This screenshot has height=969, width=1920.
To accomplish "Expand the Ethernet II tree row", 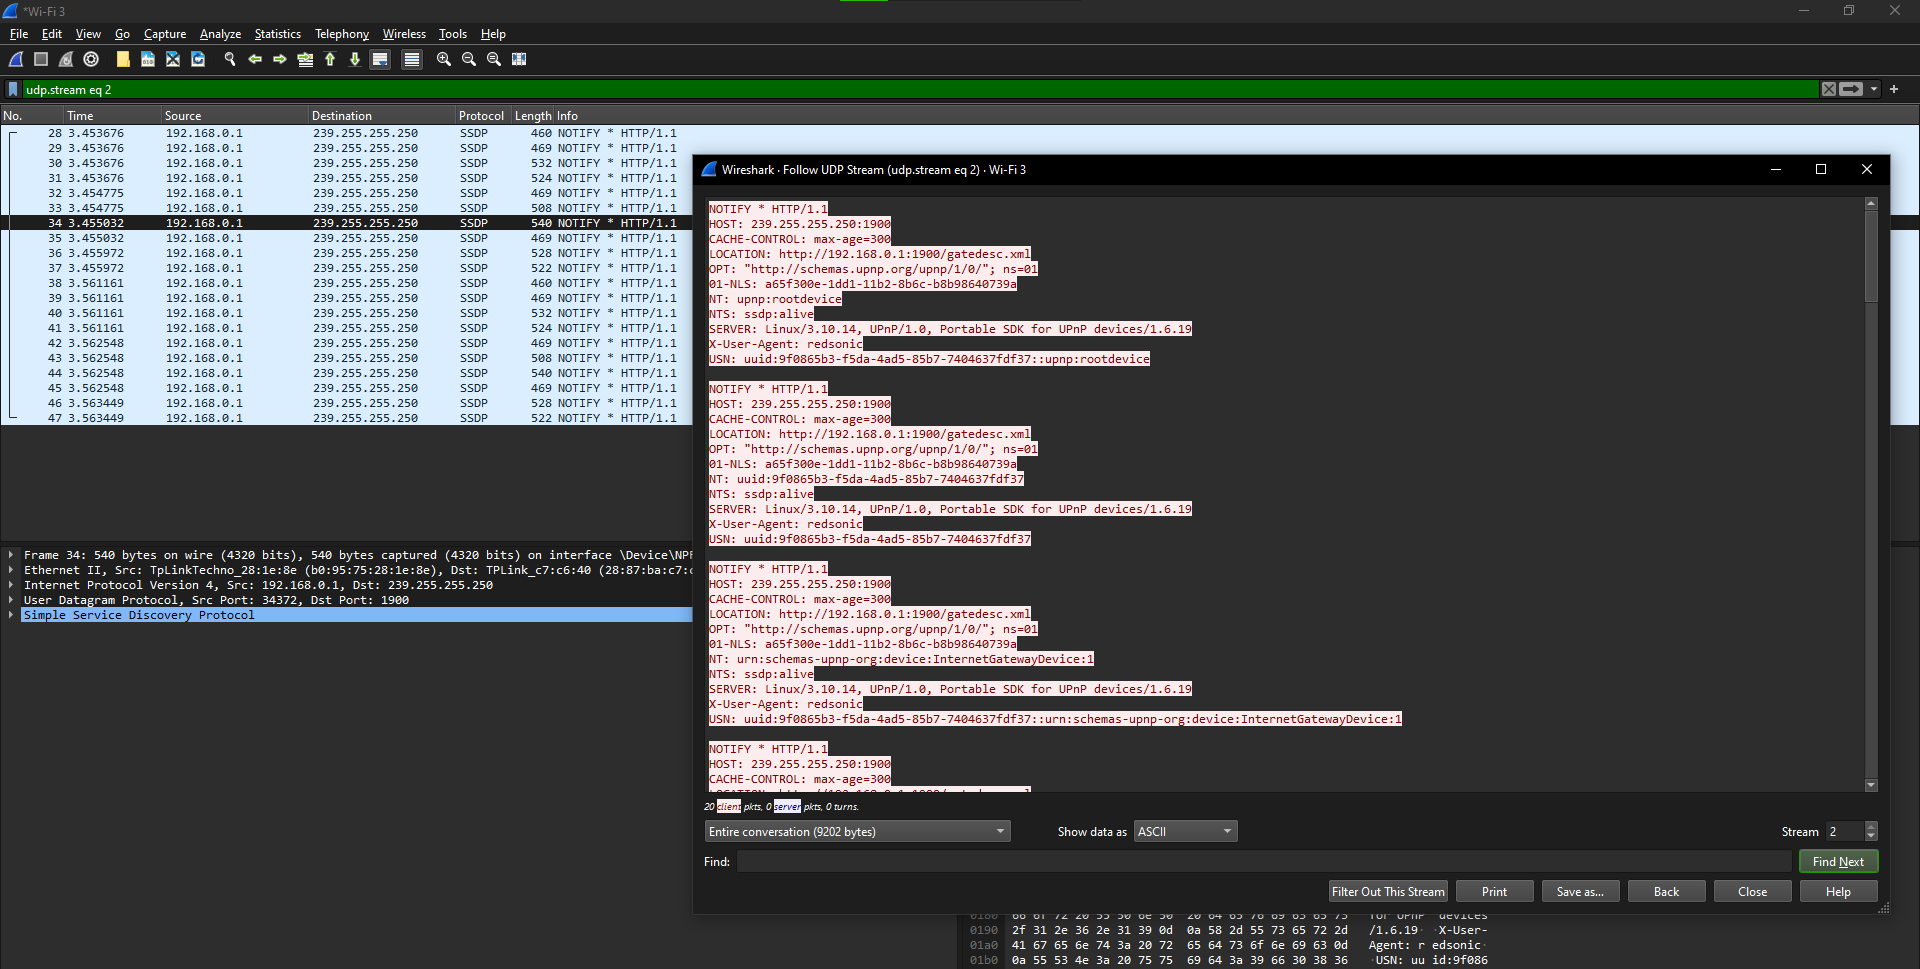I will pos(11,570).
